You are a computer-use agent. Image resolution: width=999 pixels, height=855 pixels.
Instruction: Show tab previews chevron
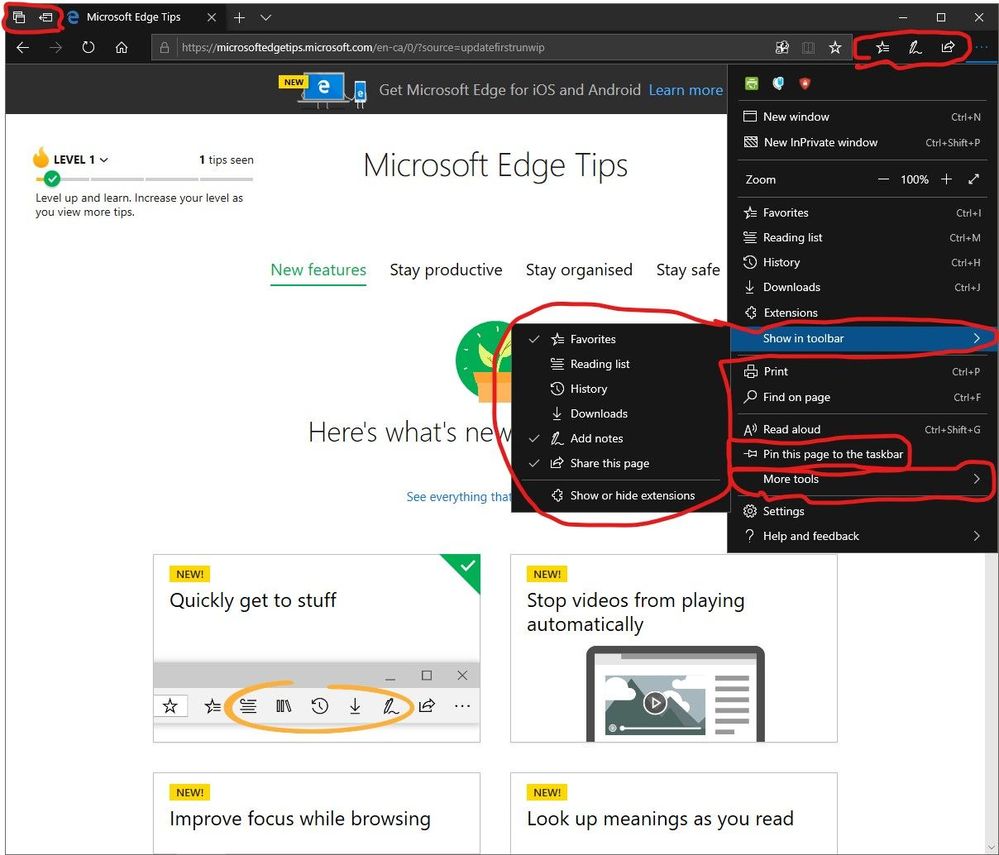pyautogui.click(x=266, y=18)
